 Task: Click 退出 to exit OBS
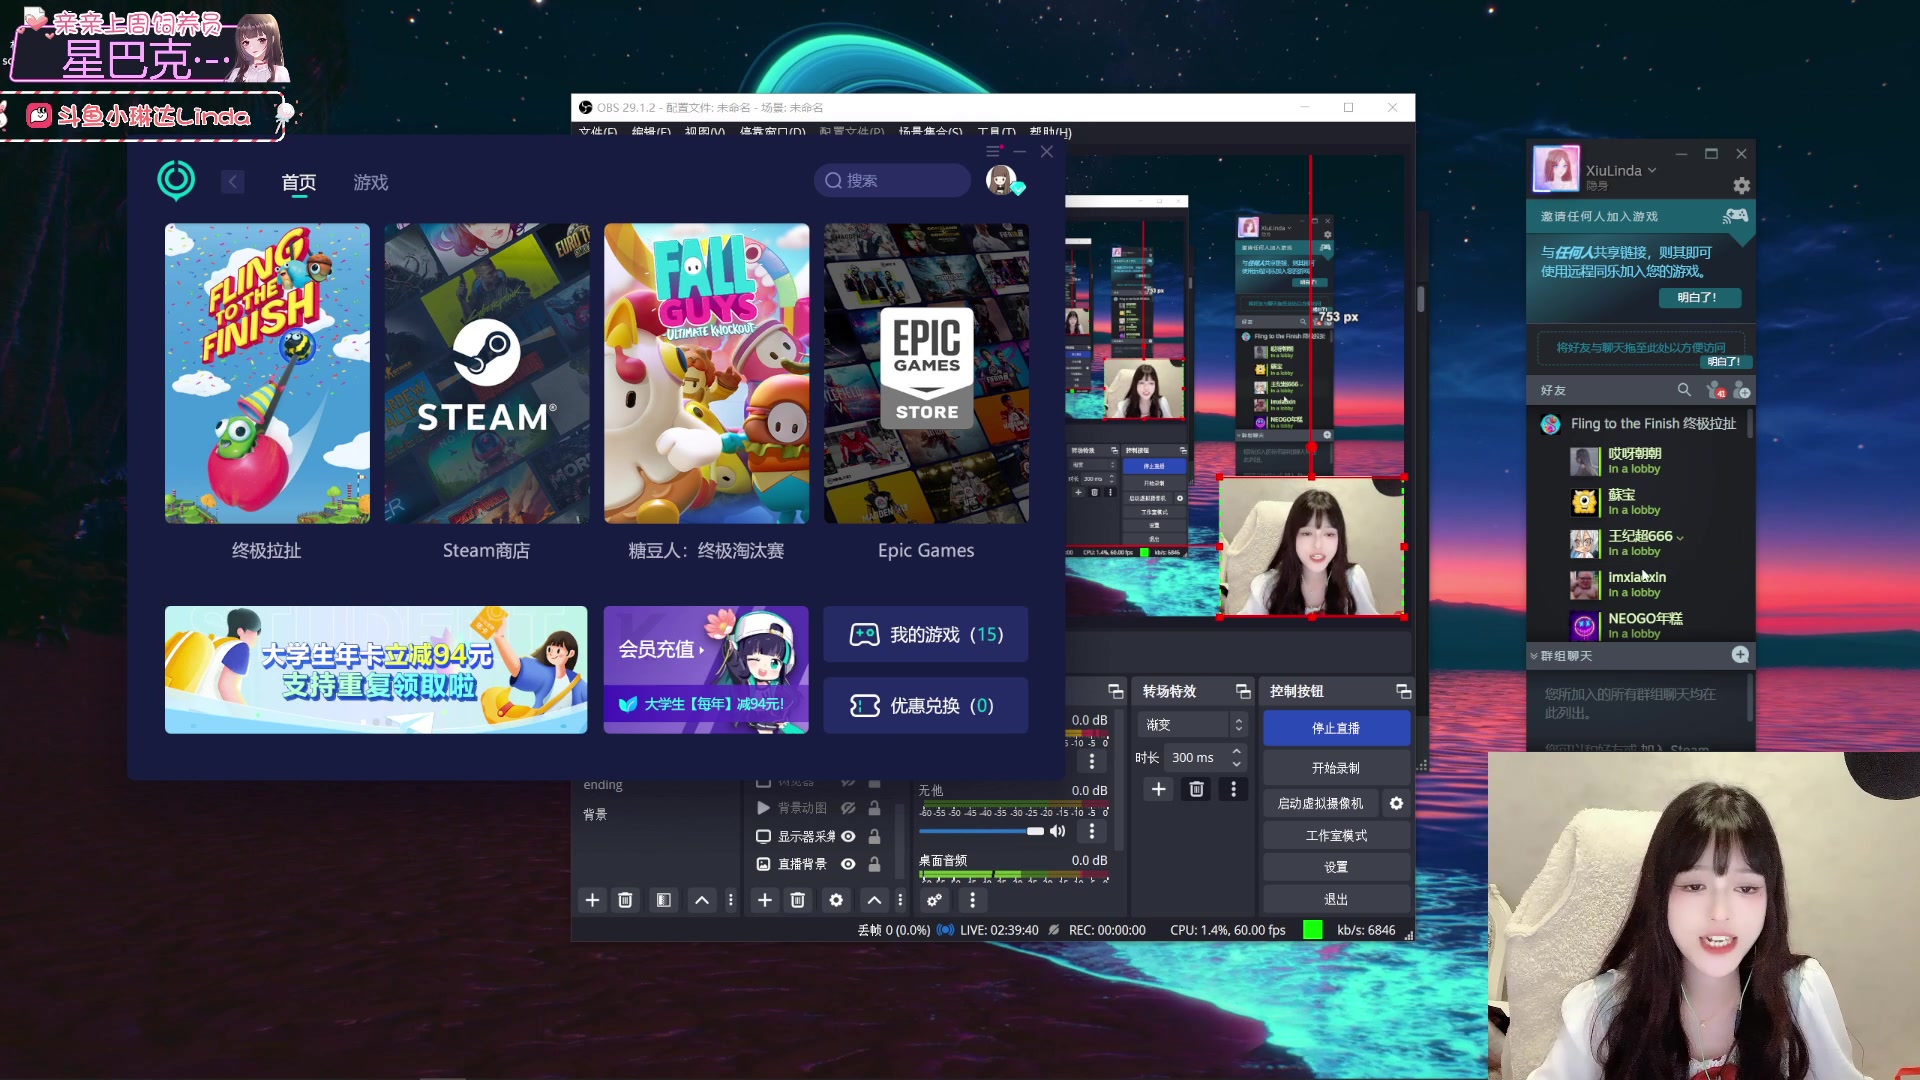click(x=1336, y=899)
